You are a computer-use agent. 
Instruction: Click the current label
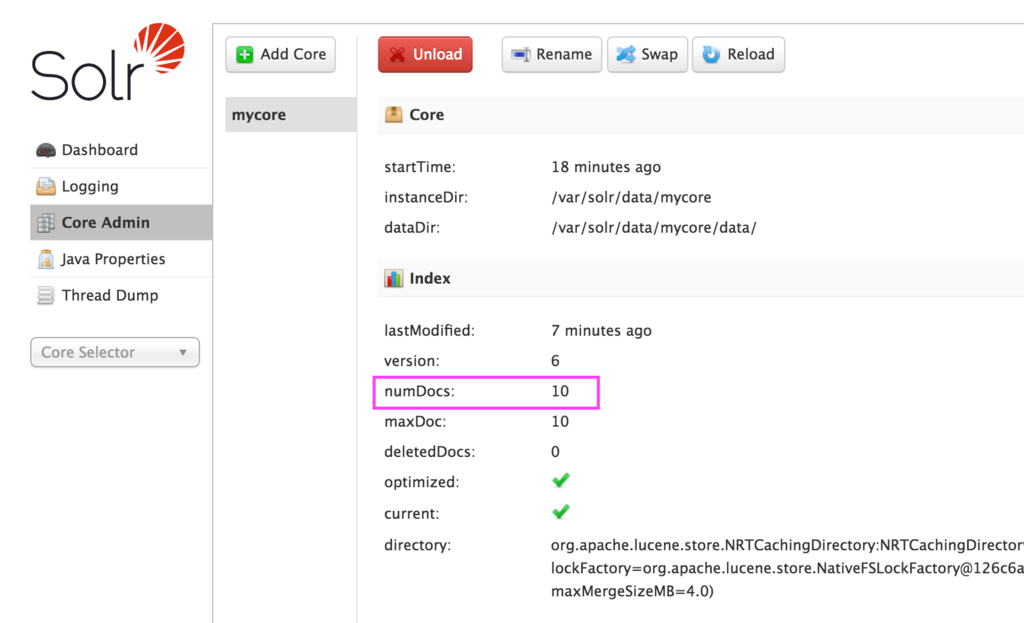pyautogui.click(x=411, y=513)
